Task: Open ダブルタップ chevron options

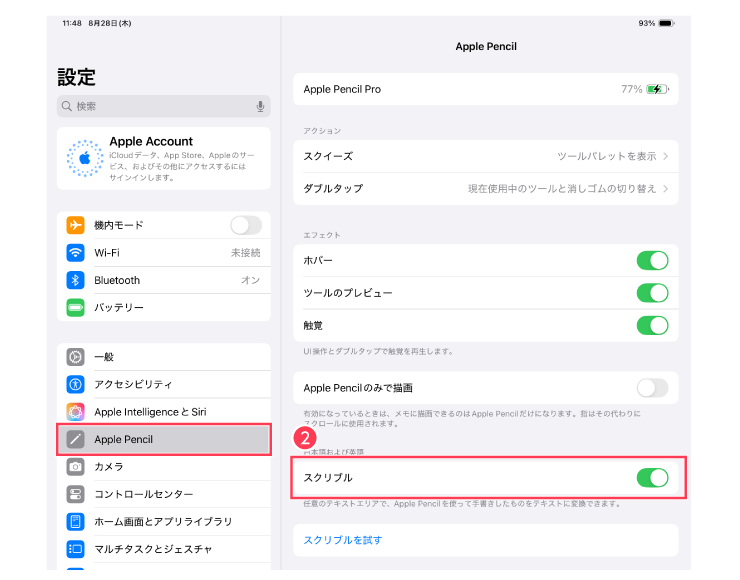Action: (665, 189)
